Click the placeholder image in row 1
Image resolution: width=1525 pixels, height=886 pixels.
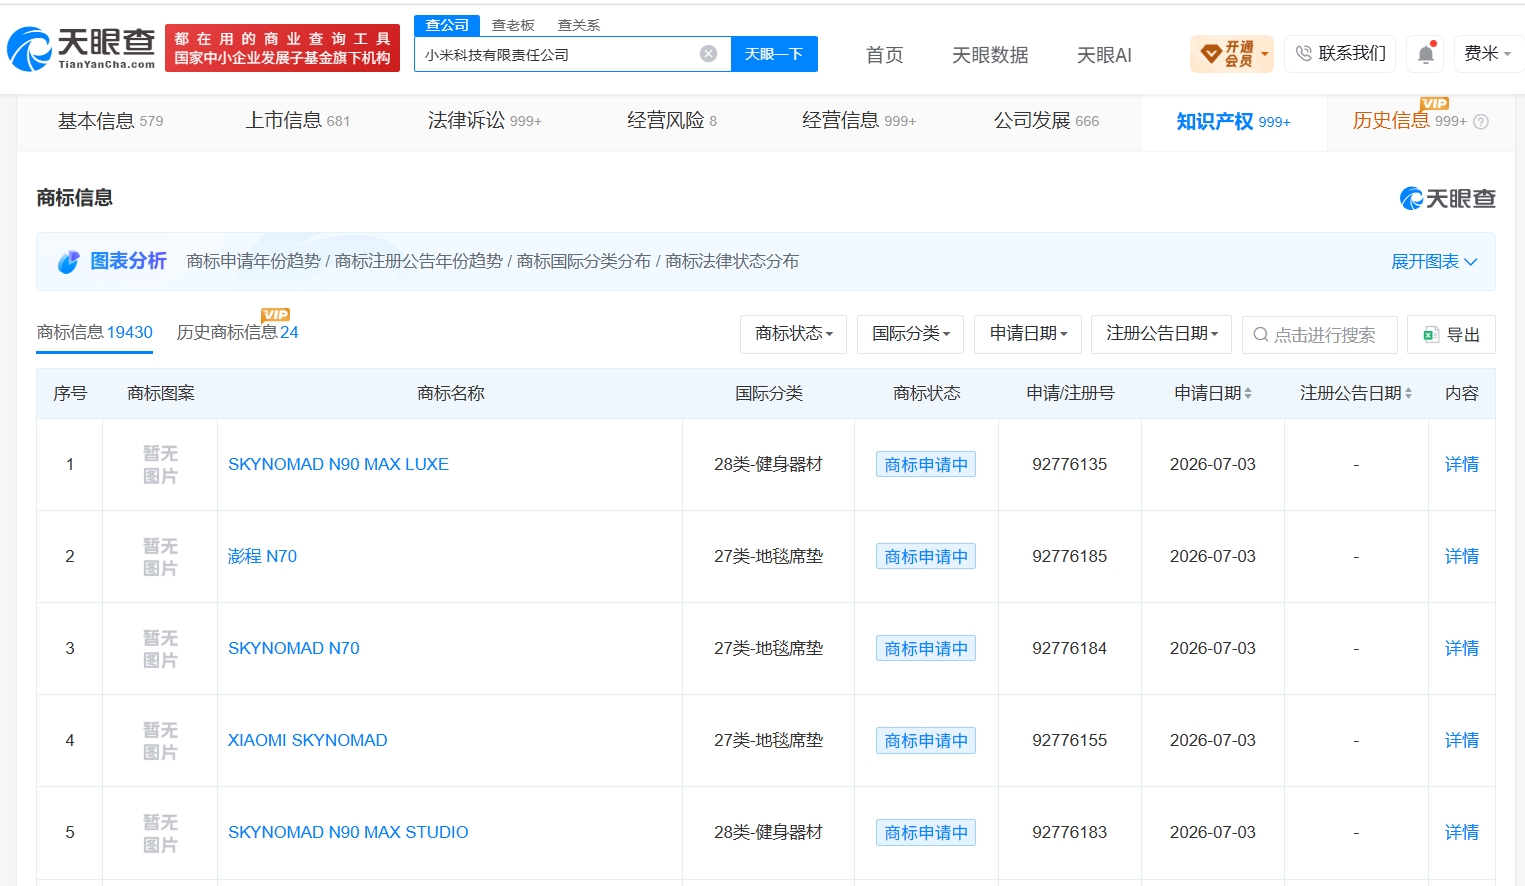tap(160, 465)
